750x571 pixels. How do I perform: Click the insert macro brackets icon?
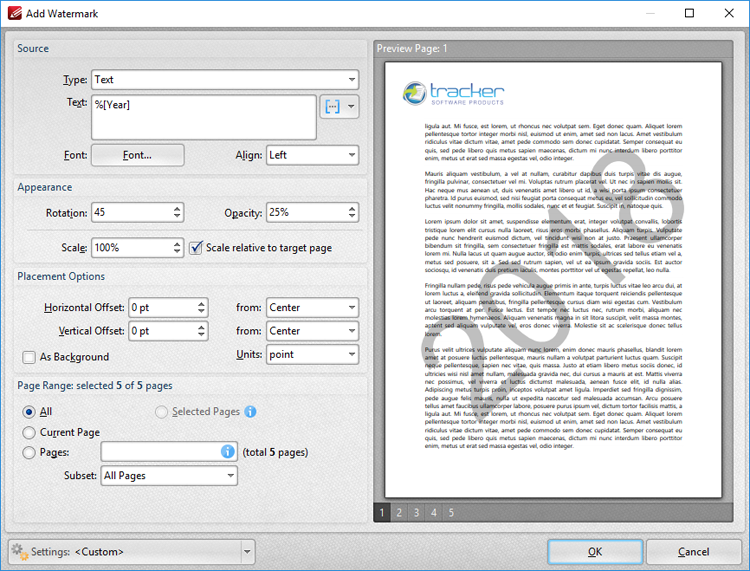pos(332,106)
